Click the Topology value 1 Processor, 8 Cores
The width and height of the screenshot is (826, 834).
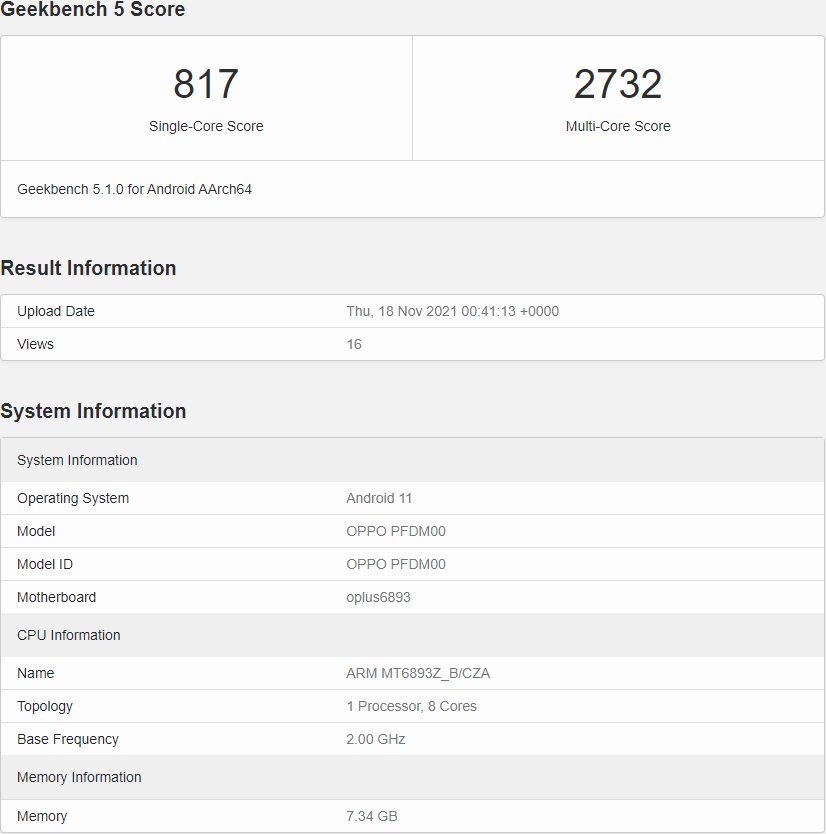pos(411,706)
